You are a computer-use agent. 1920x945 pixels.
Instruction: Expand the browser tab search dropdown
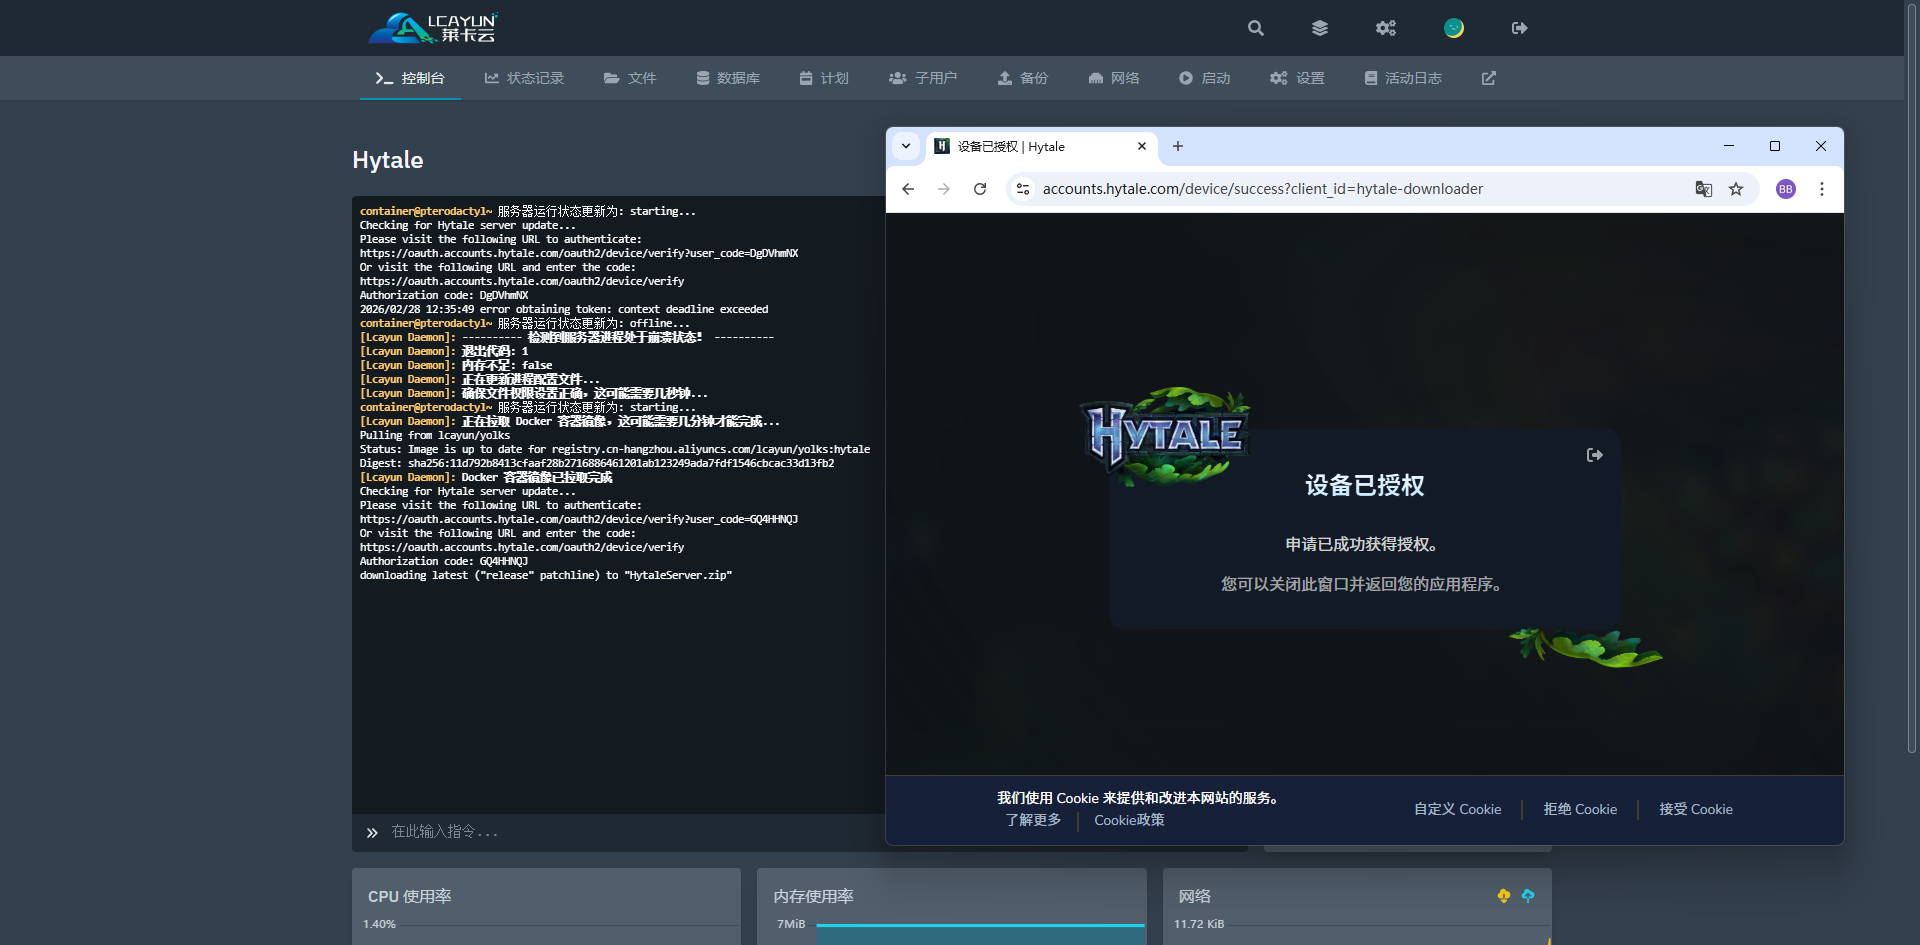coord(906,146)
